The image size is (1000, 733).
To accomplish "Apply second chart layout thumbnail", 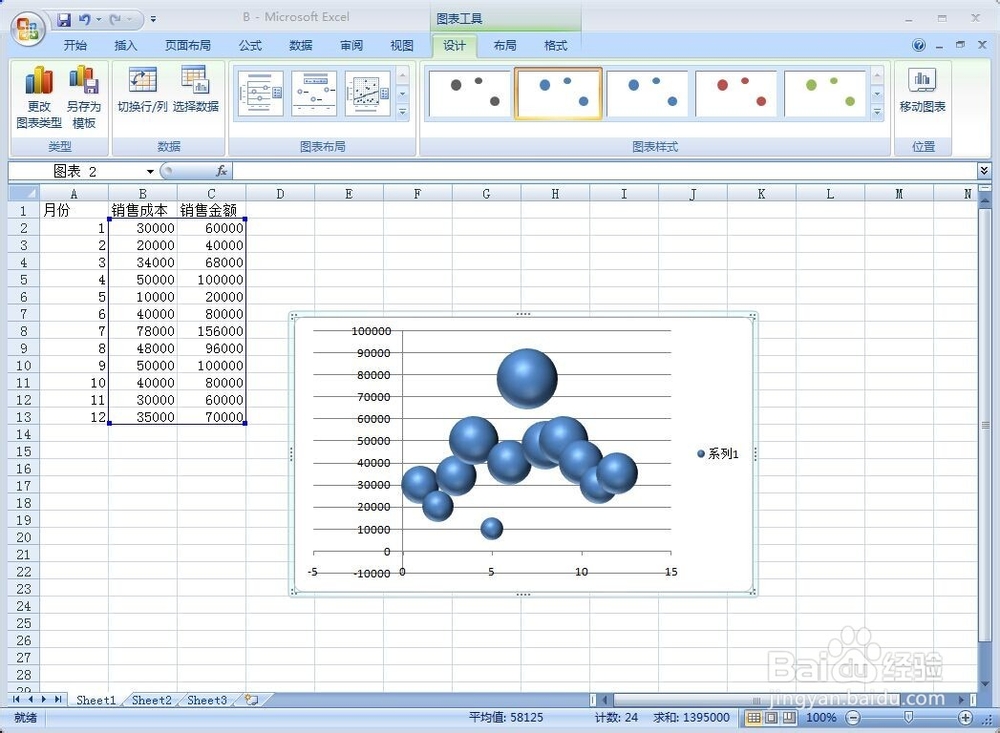I will 314,94.
